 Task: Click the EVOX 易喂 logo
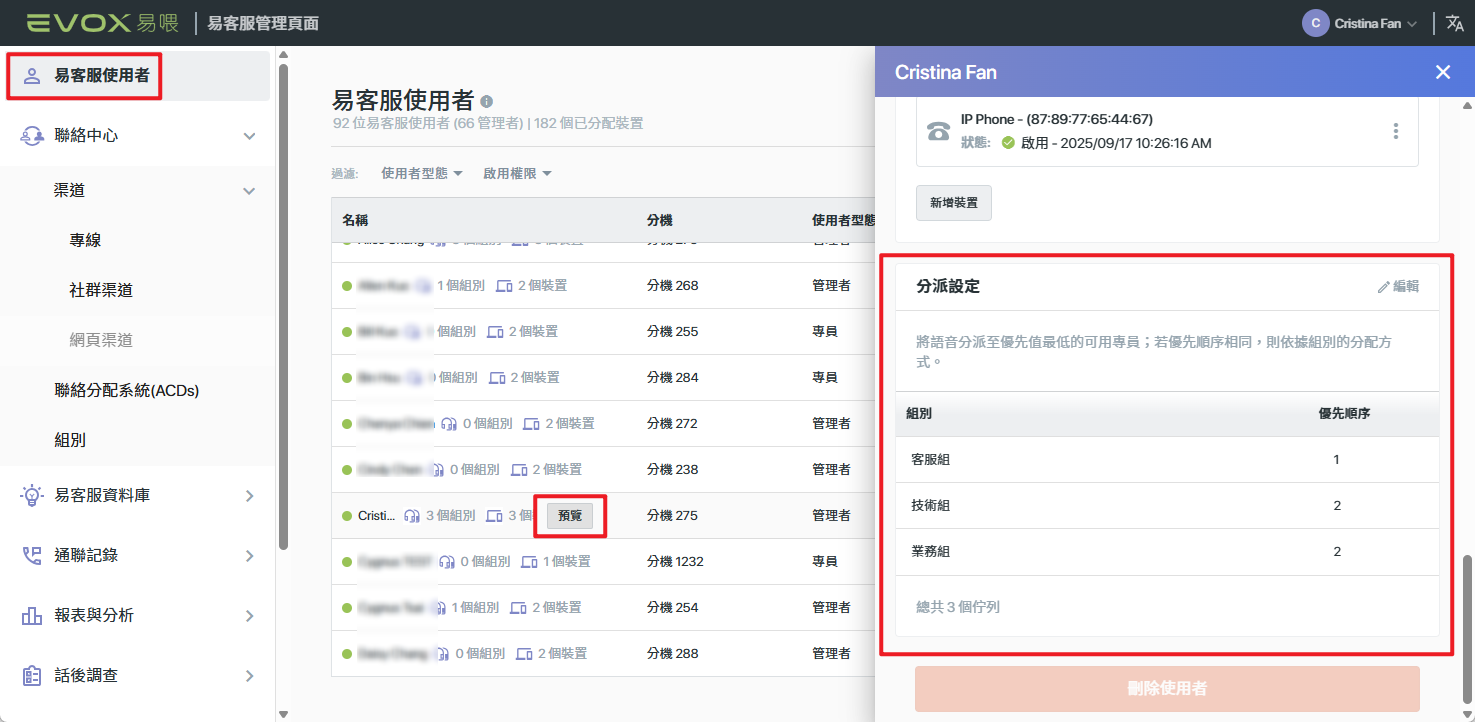click(x=104, y=23)
